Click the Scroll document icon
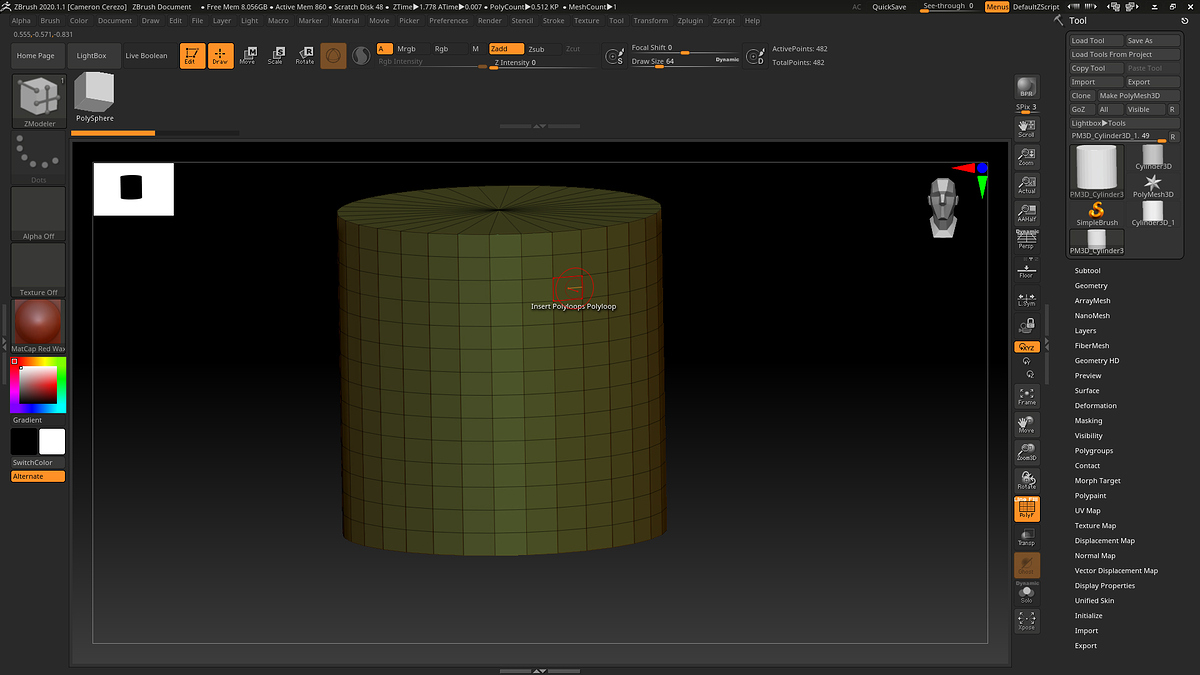 click(1026, 128)
